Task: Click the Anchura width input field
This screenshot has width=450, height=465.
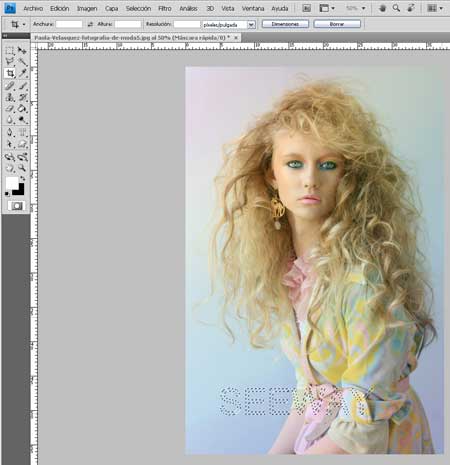Action: tap(69, 24)
